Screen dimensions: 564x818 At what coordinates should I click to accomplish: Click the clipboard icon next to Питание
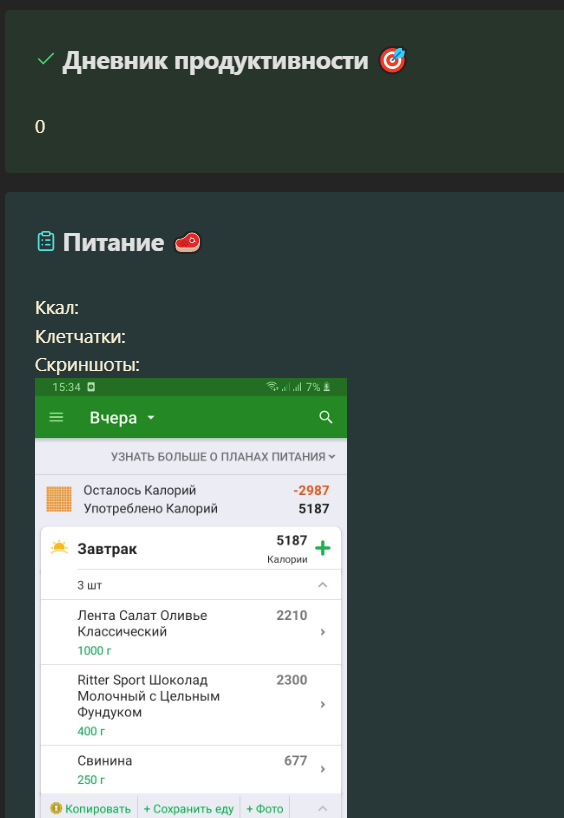tap(46, 242)
